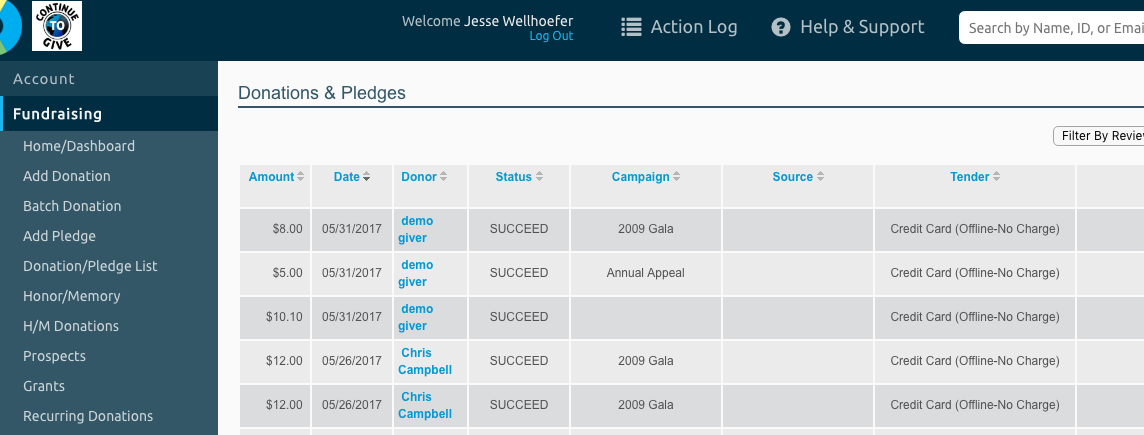The height and width of the screenshot is (435, 1144).
Task: Click the Continue To Give logo
Action: 57,26
